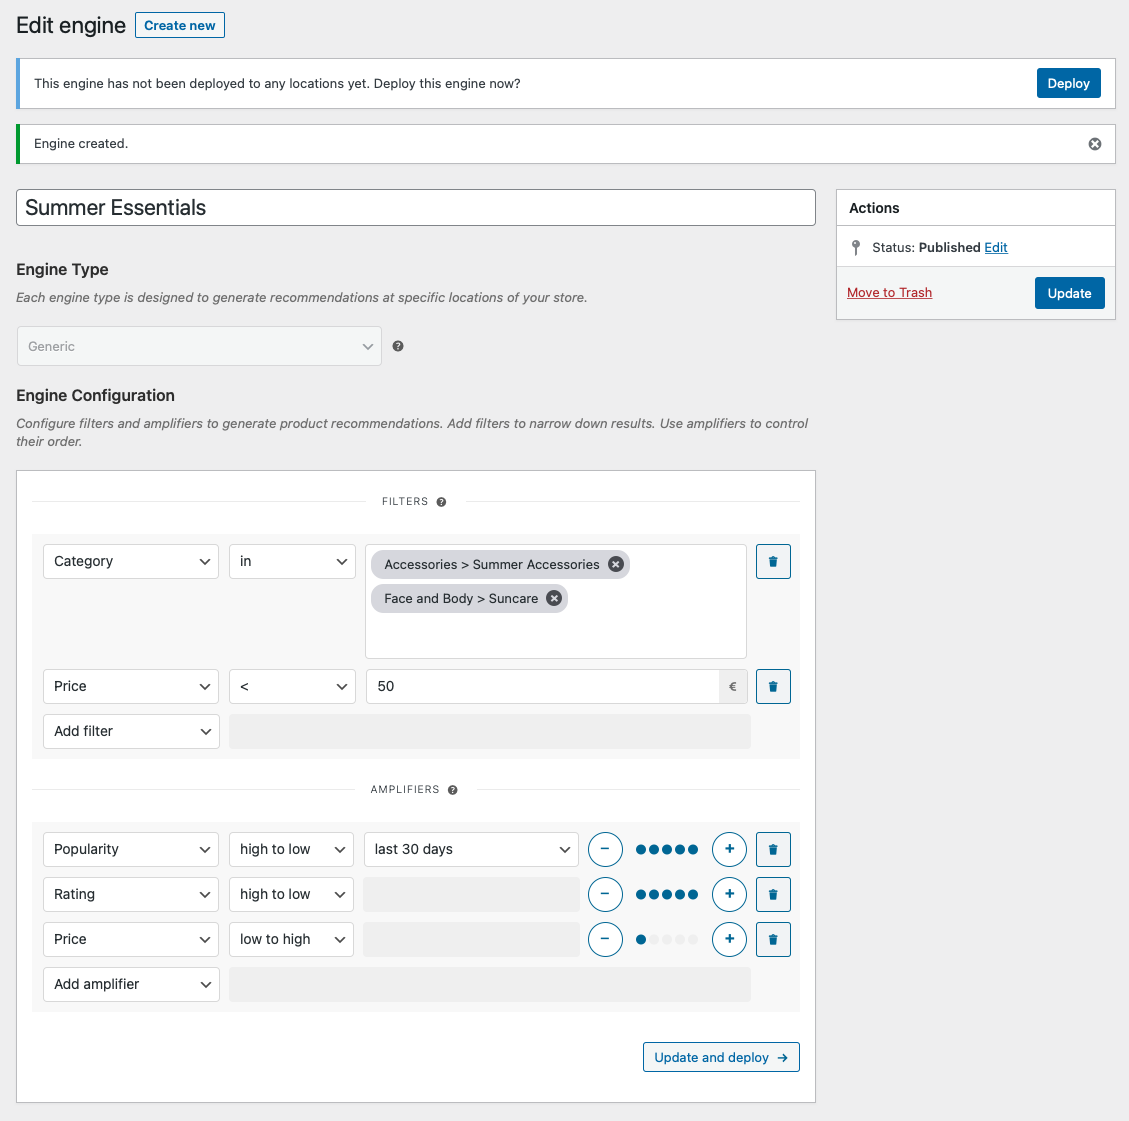Show help for the Filters section

pyautogui.click(x=441, y=502)
